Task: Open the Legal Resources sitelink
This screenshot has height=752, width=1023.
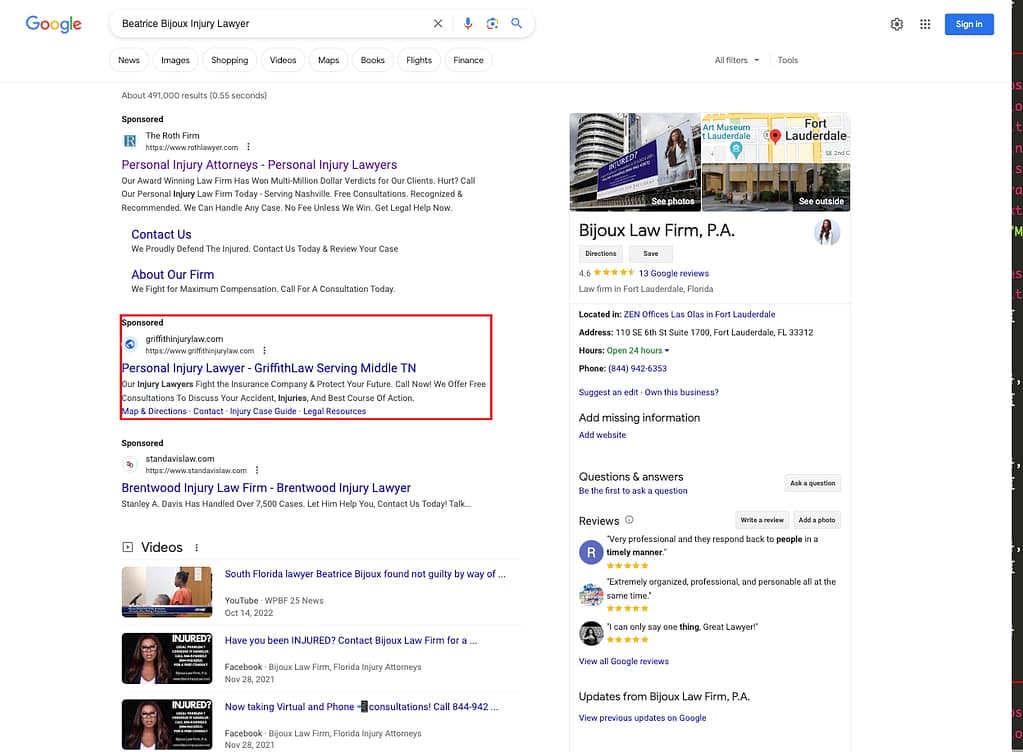Action: (x=334, y=412)
